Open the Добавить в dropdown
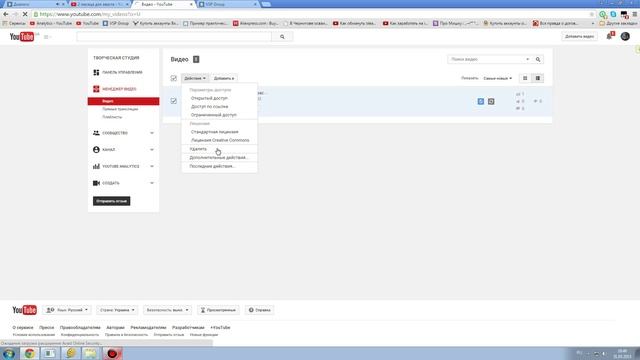This screenshot has width=640, height=360. [x=224, y=78]
